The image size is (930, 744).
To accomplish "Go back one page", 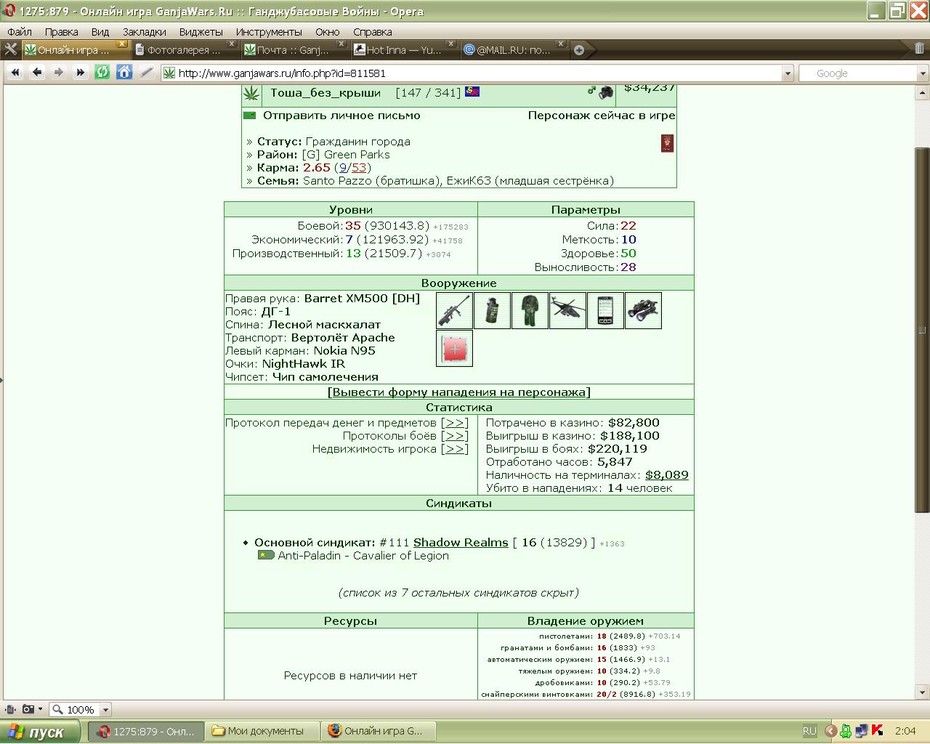I will click(x=37, y=72).
